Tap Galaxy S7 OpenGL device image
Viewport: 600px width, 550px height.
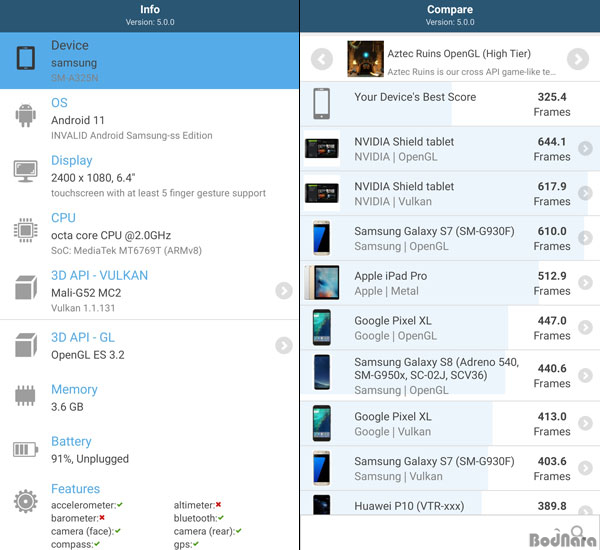(321, 238)
